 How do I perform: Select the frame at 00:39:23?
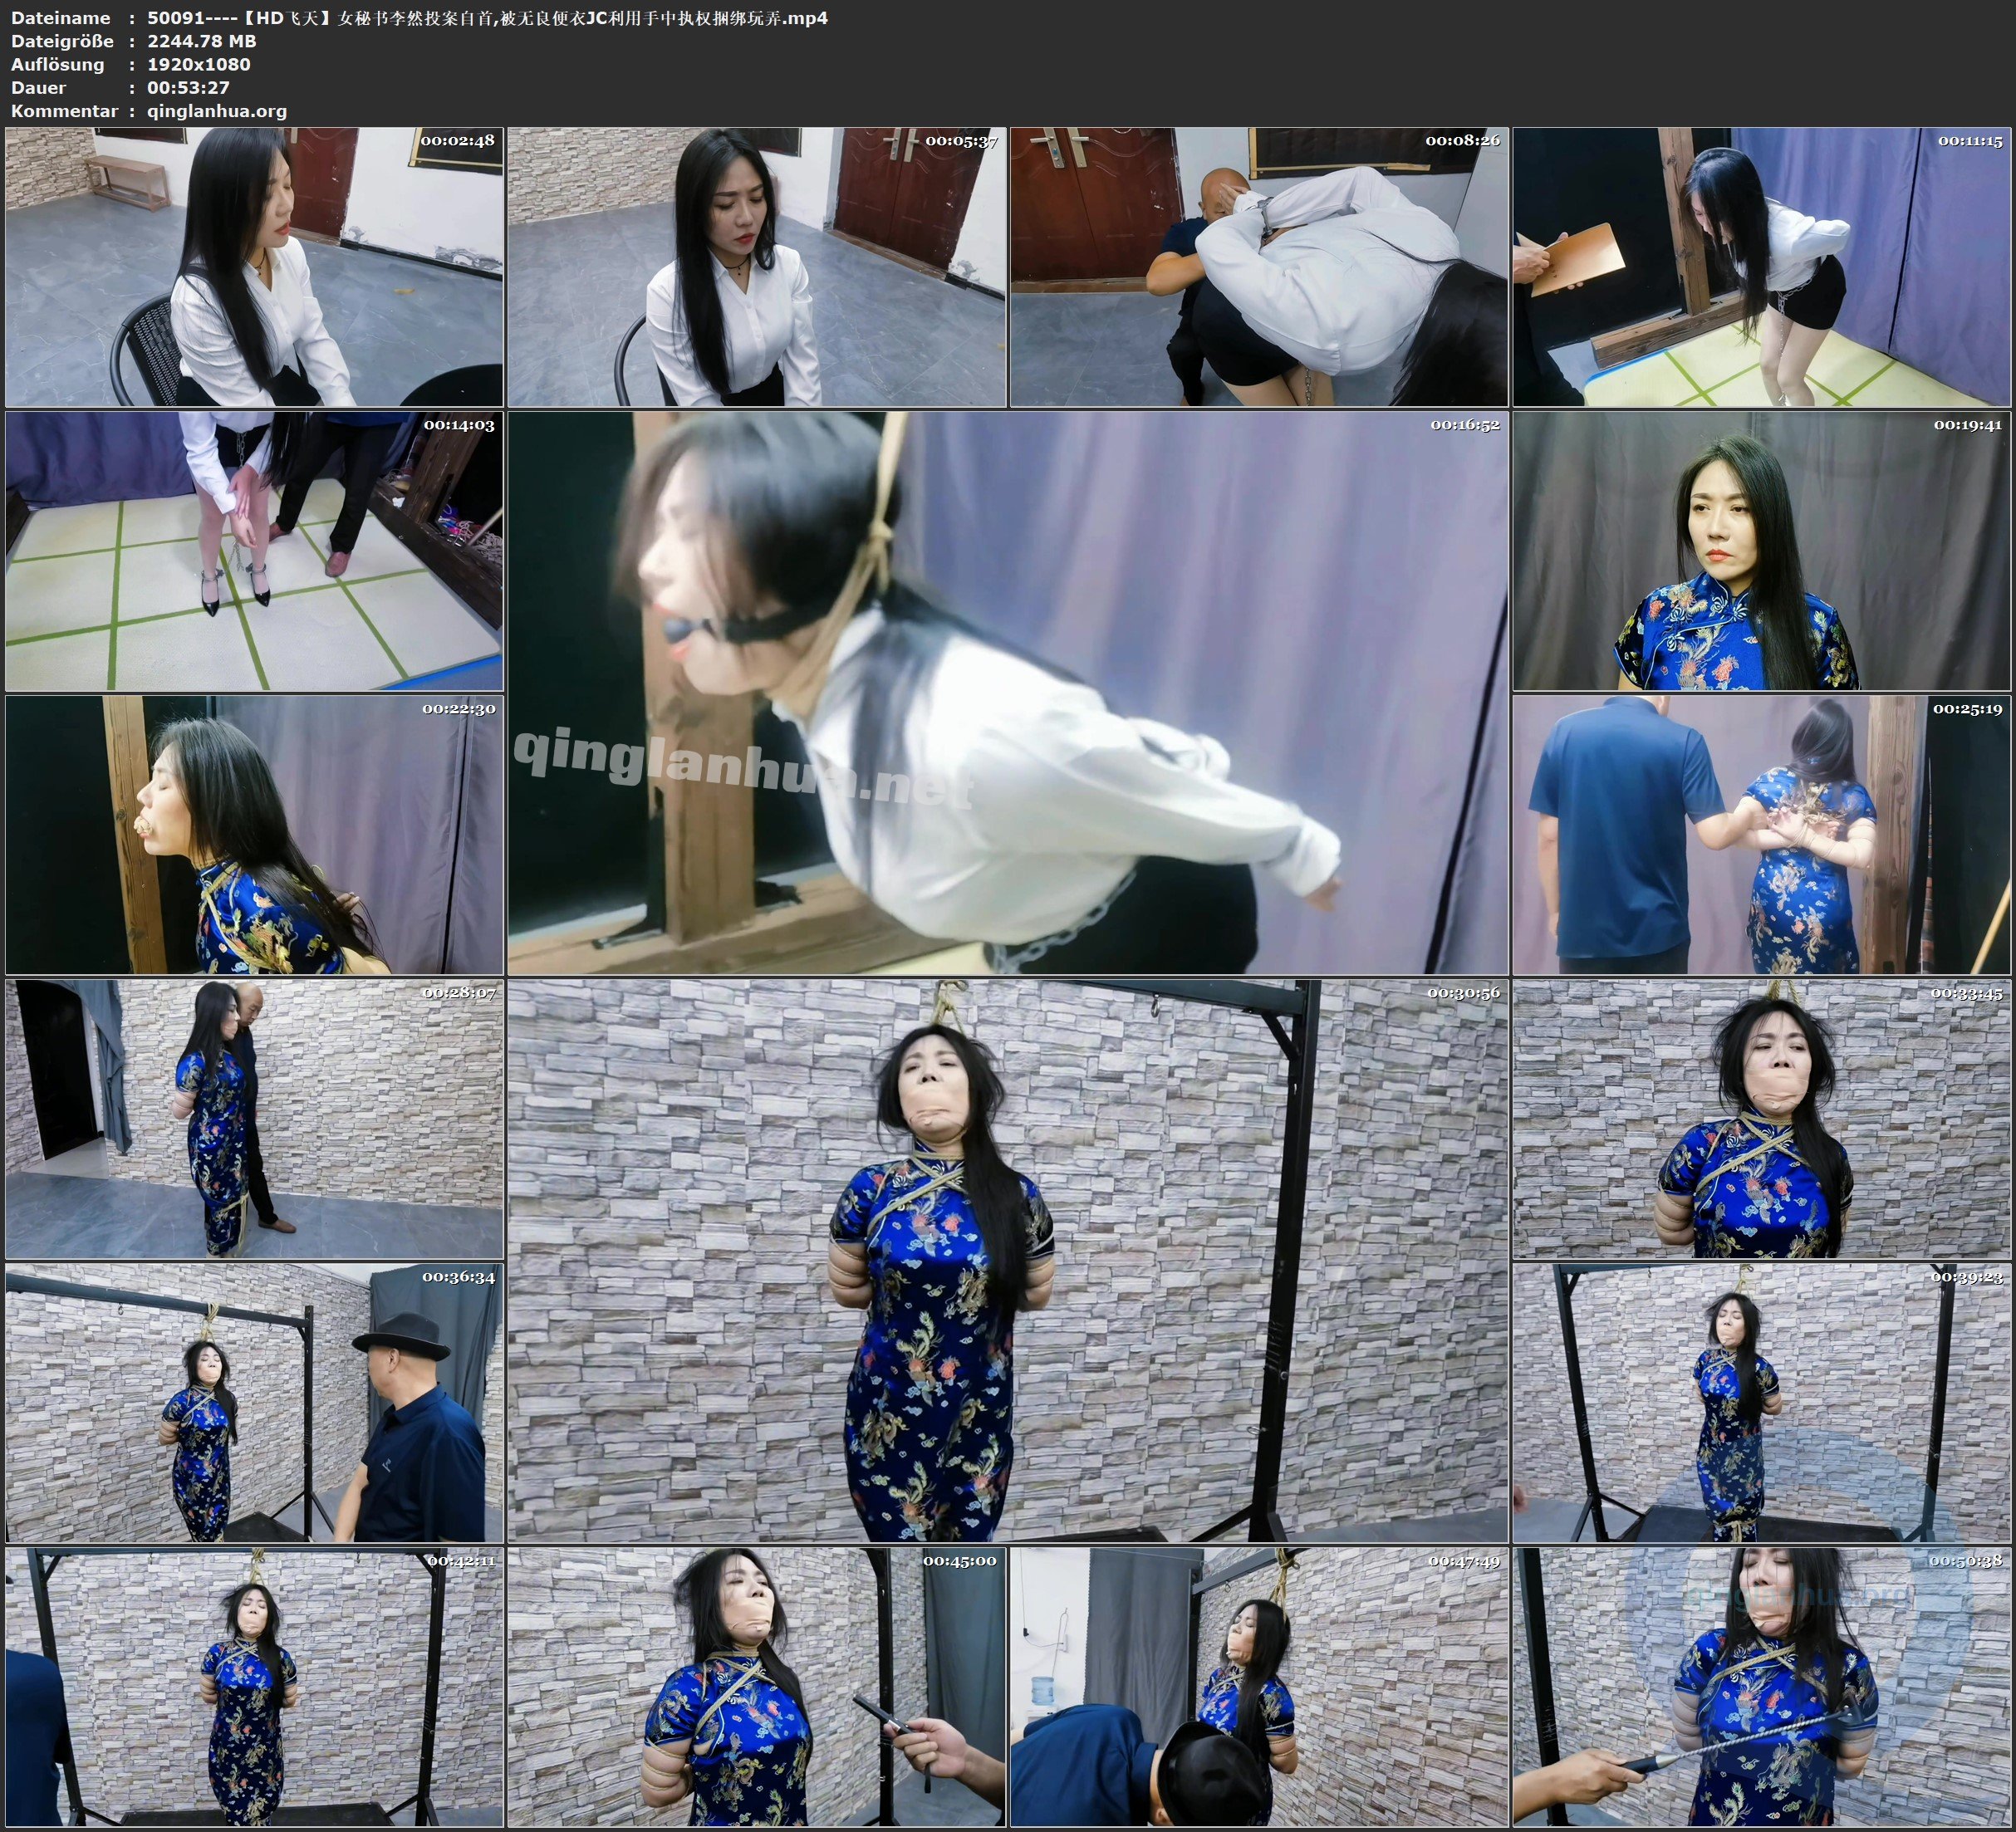pyautogui.click(x=1761, y=1402)
